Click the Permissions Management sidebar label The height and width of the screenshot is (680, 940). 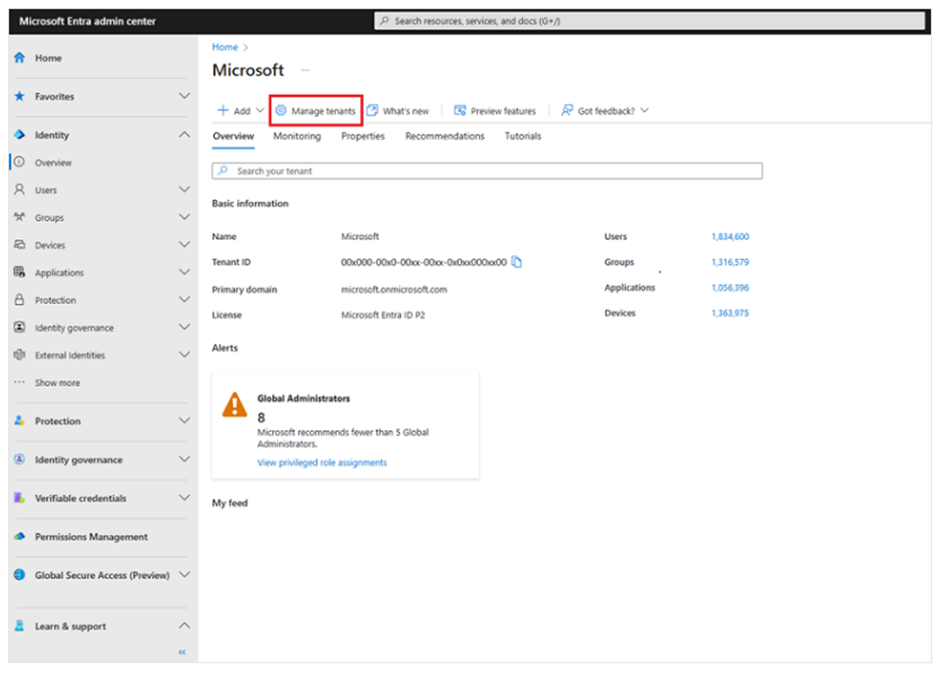[x=91, y=537]
